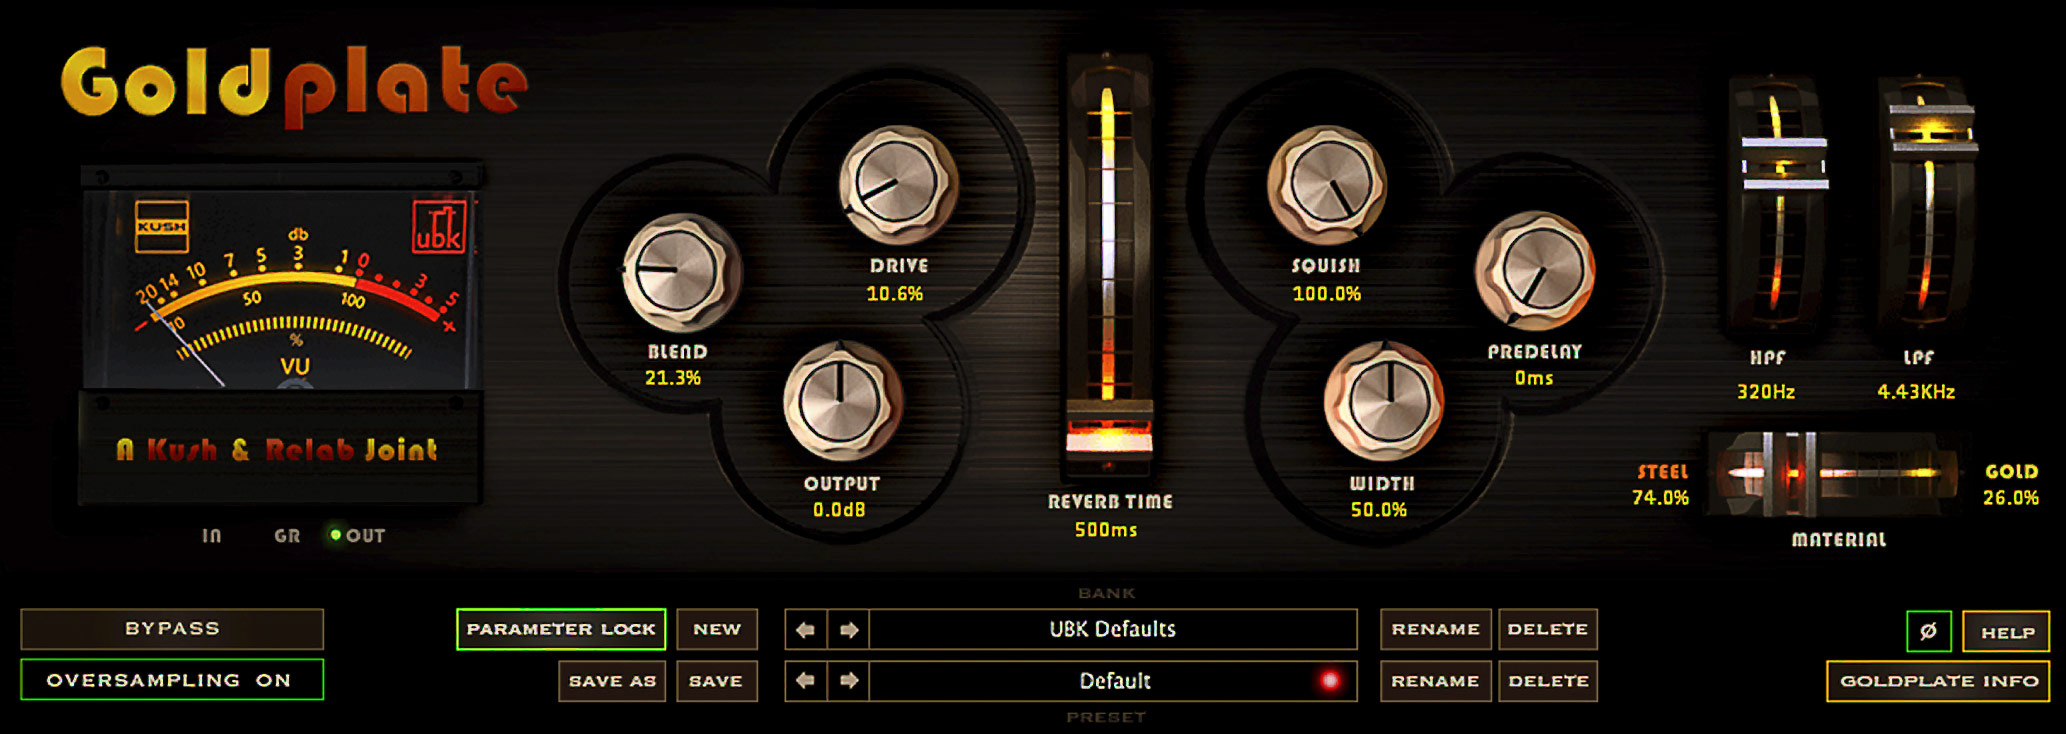Screen dimensions: 2066x734
Task: Click the UBK red logo on meter
Action: tap(438, 226)
